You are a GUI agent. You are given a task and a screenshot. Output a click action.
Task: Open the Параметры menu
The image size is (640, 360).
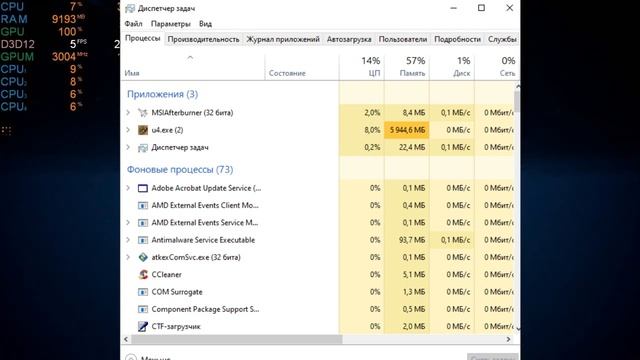click(x=171, y=24)
